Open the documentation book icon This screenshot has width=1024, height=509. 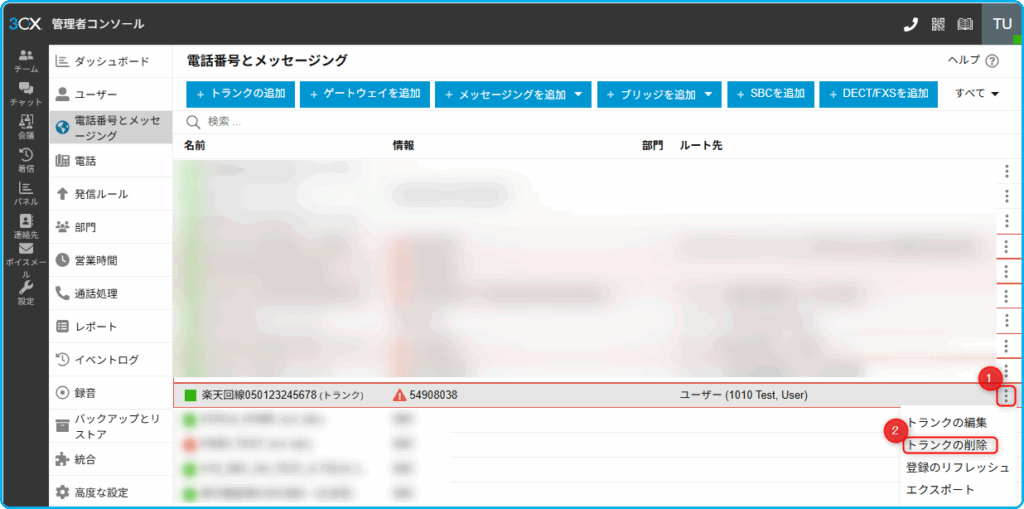pyautogui.click(x=965, y=24)
